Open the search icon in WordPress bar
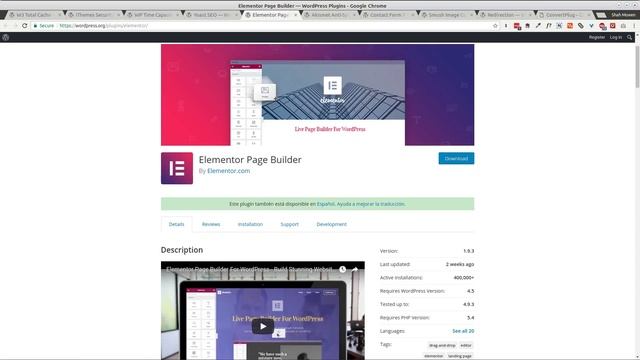Image resolution: width=640 pixels, height=360 pixels. point(629,37)
